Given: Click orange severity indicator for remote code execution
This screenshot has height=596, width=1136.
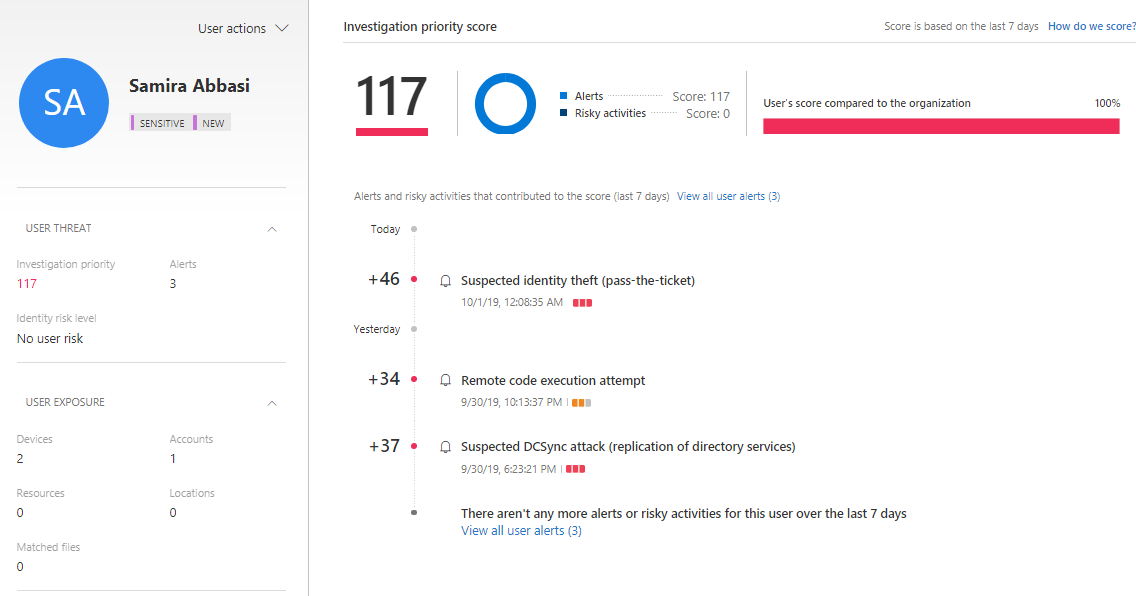Looking at the screenshot, I should (581, 403).
